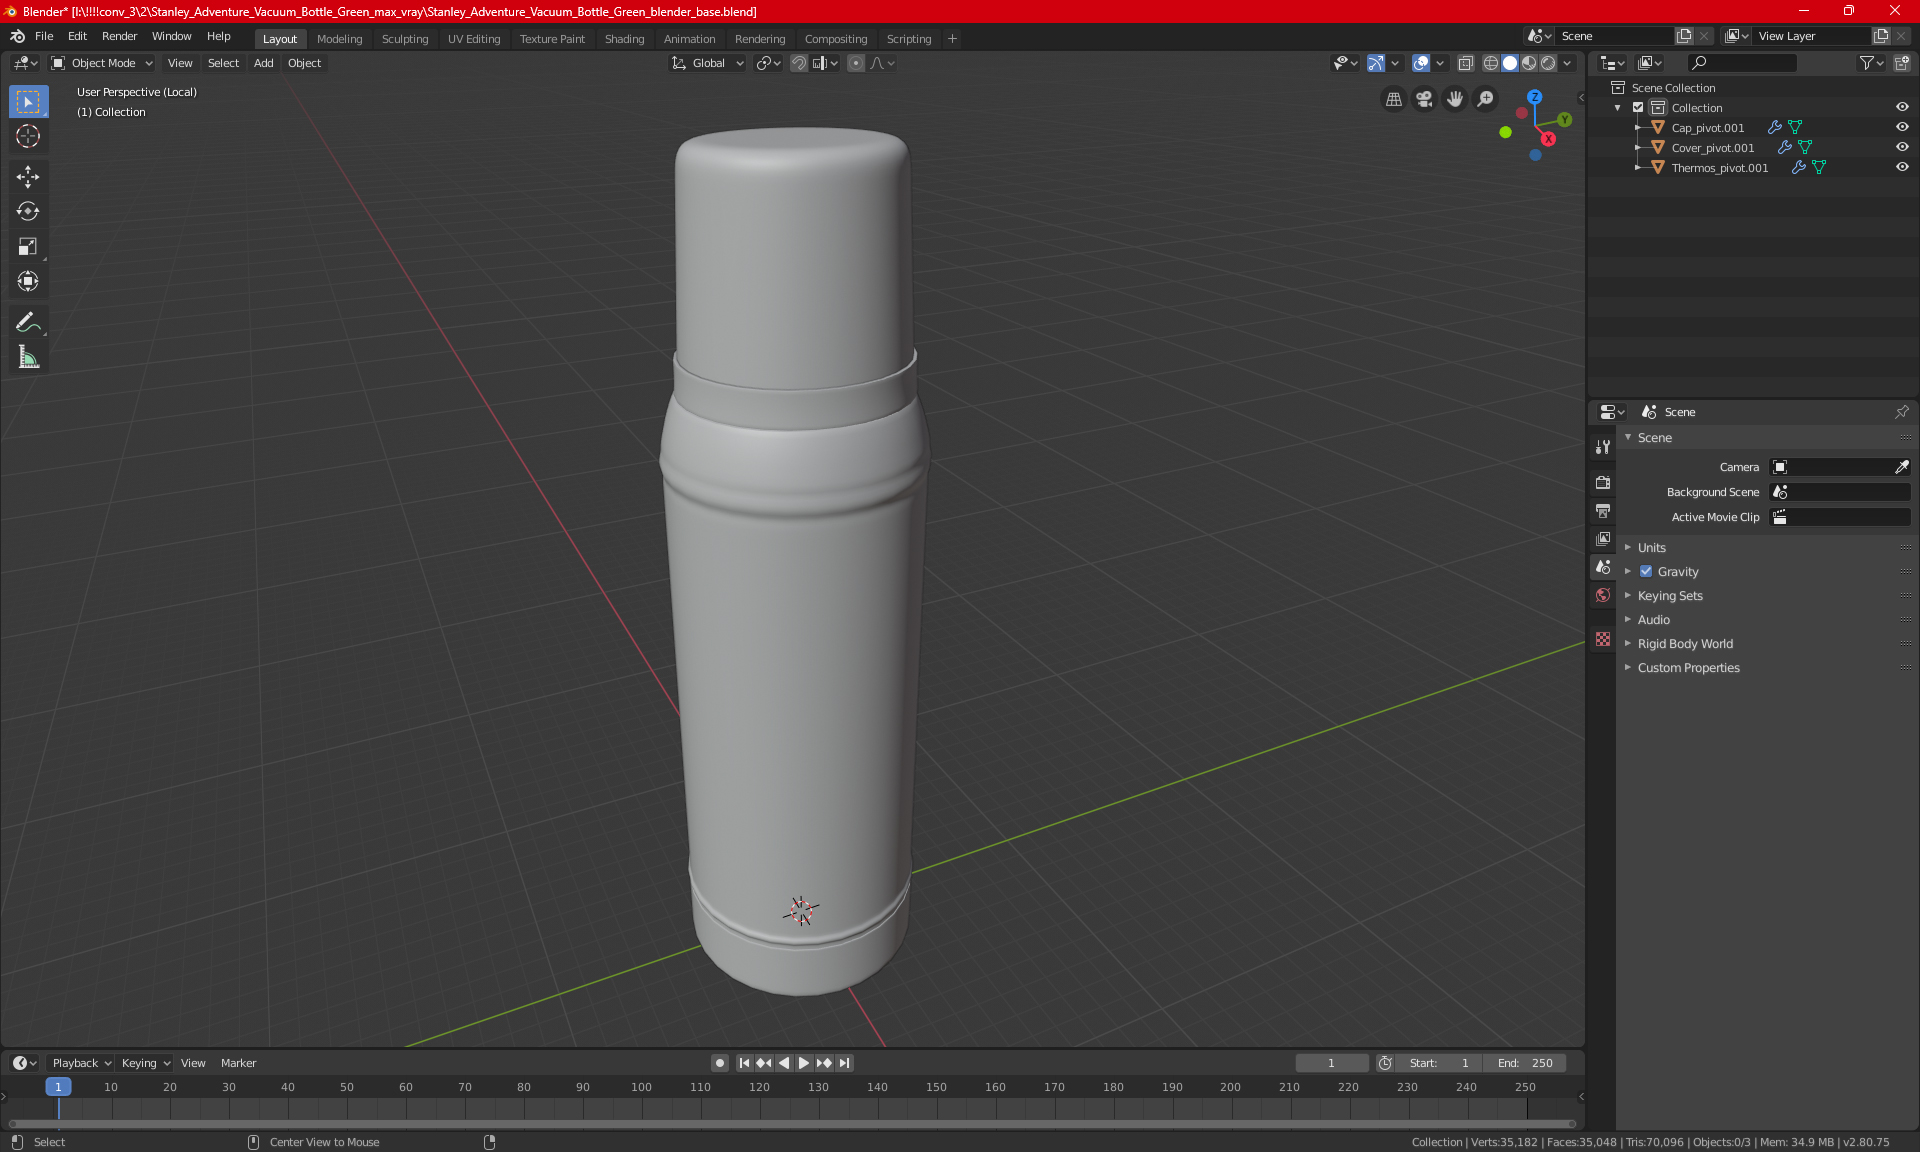Select the Cursor tool
This screenshot has width=1920, height=1152.
point(28,137)
